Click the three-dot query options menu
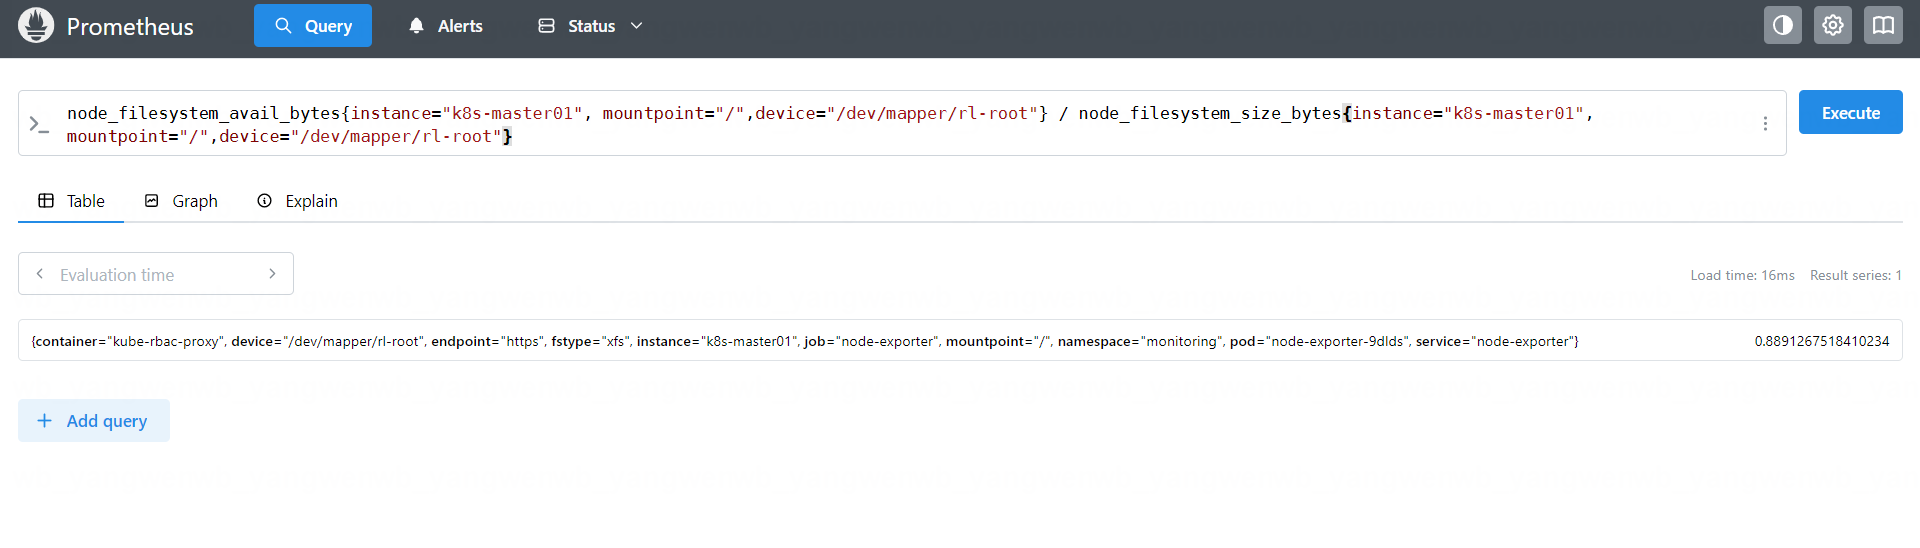Screen dimensions: 1920x548 1765,123
